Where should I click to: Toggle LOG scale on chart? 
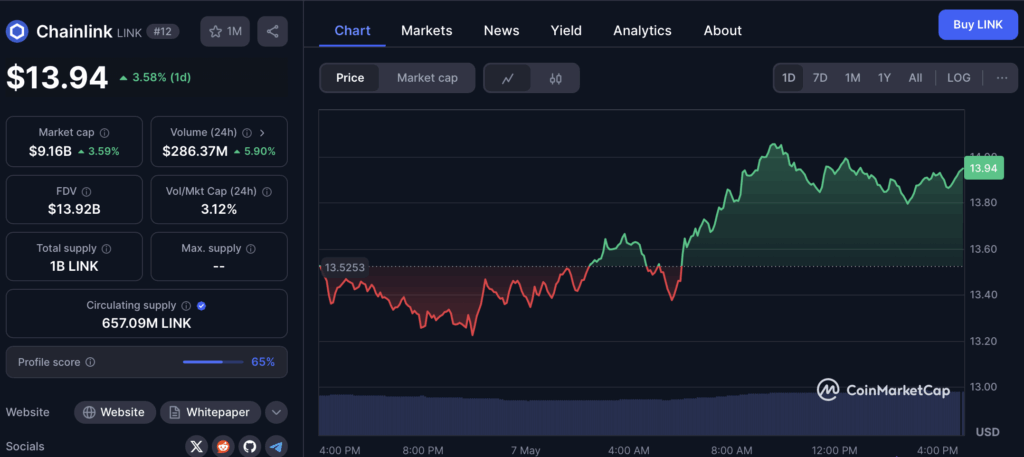click(959, 78)
